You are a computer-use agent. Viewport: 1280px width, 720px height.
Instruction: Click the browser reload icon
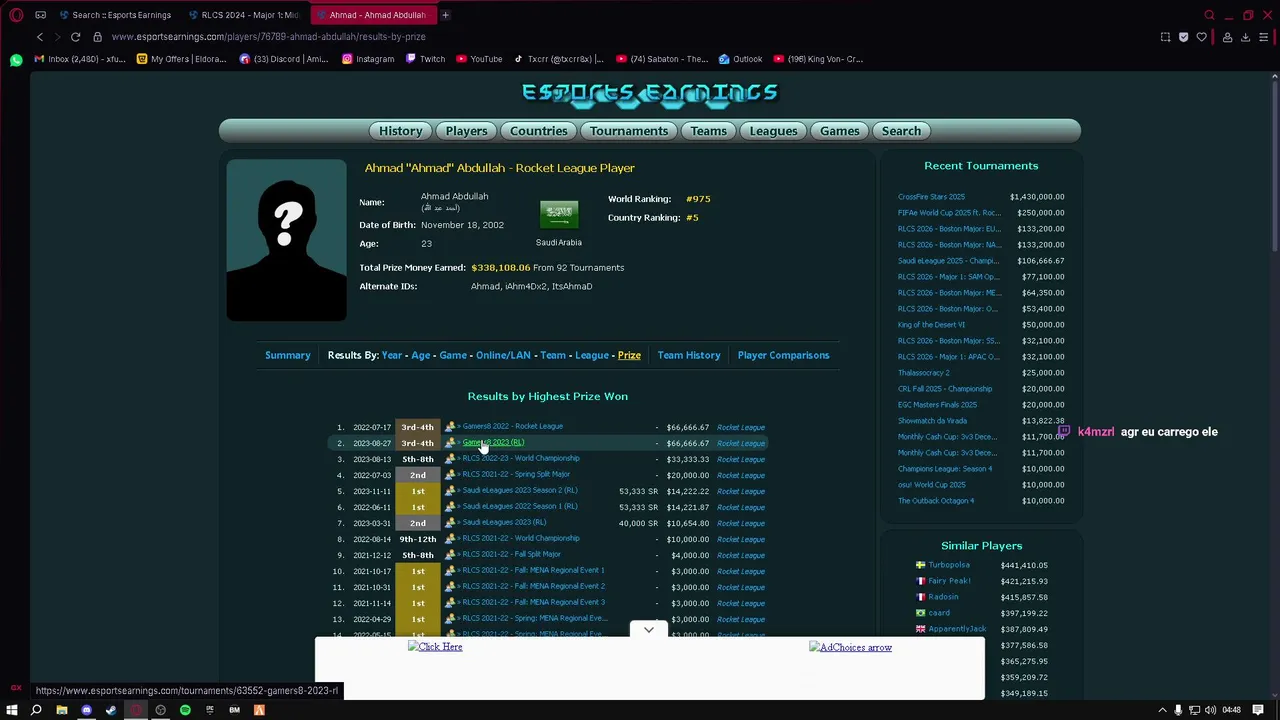pos(75,37)
